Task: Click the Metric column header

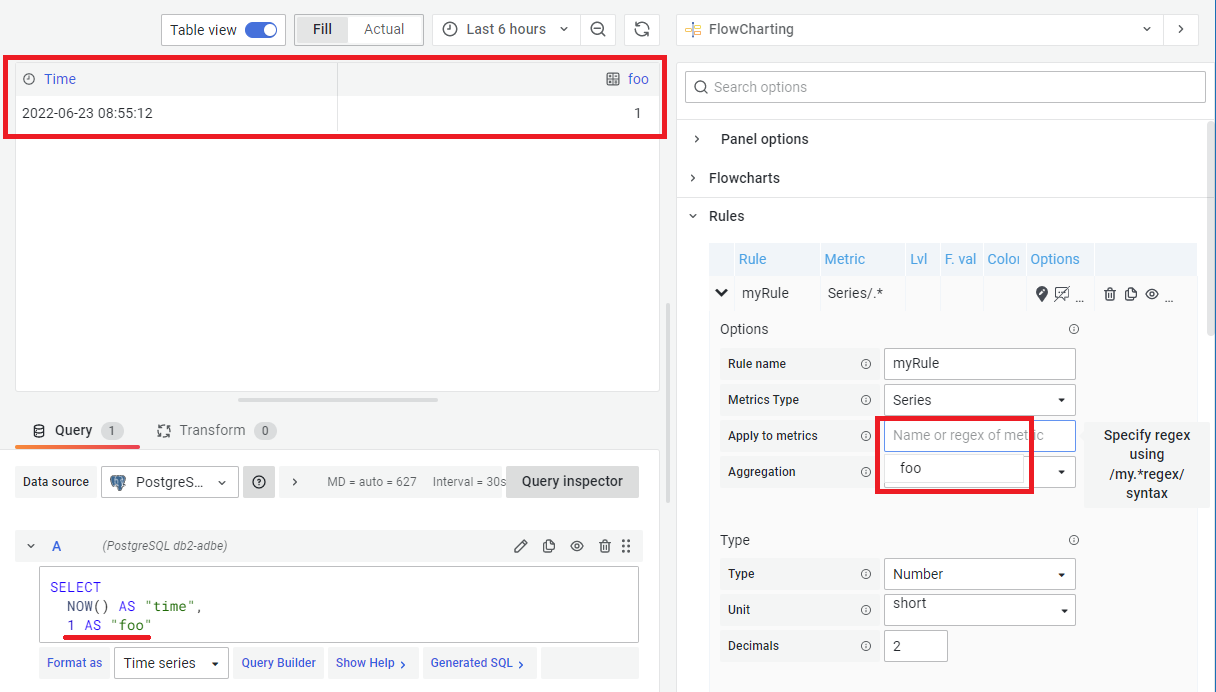Action: click(x=844, y=259)
